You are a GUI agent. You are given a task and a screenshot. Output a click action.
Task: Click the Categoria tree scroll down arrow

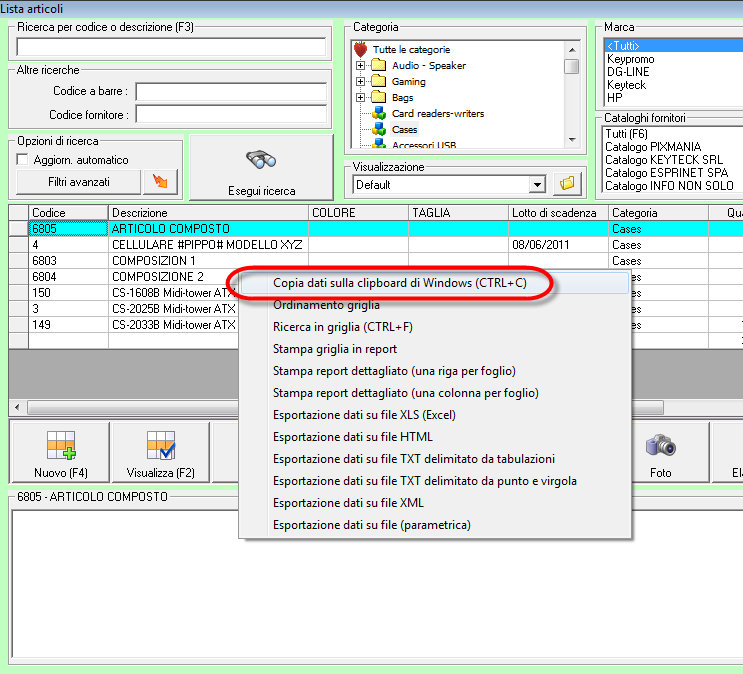(572, 139)
